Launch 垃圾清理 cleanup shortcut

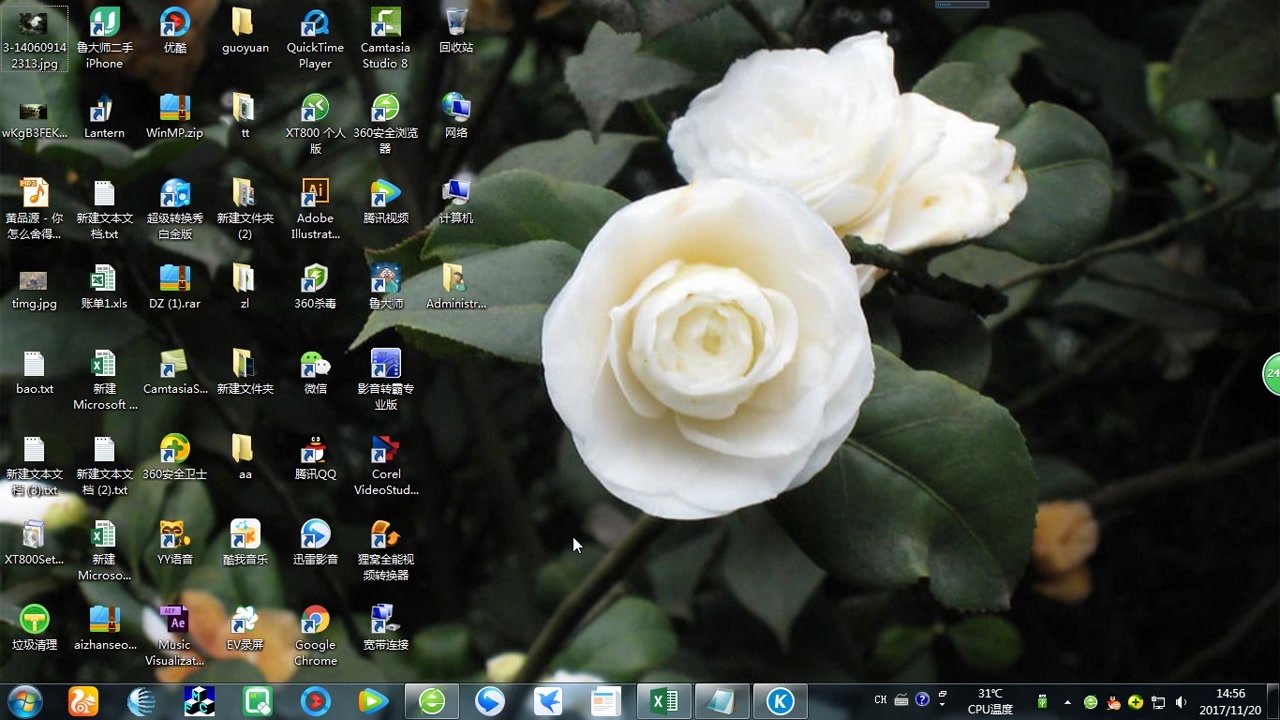34,628
